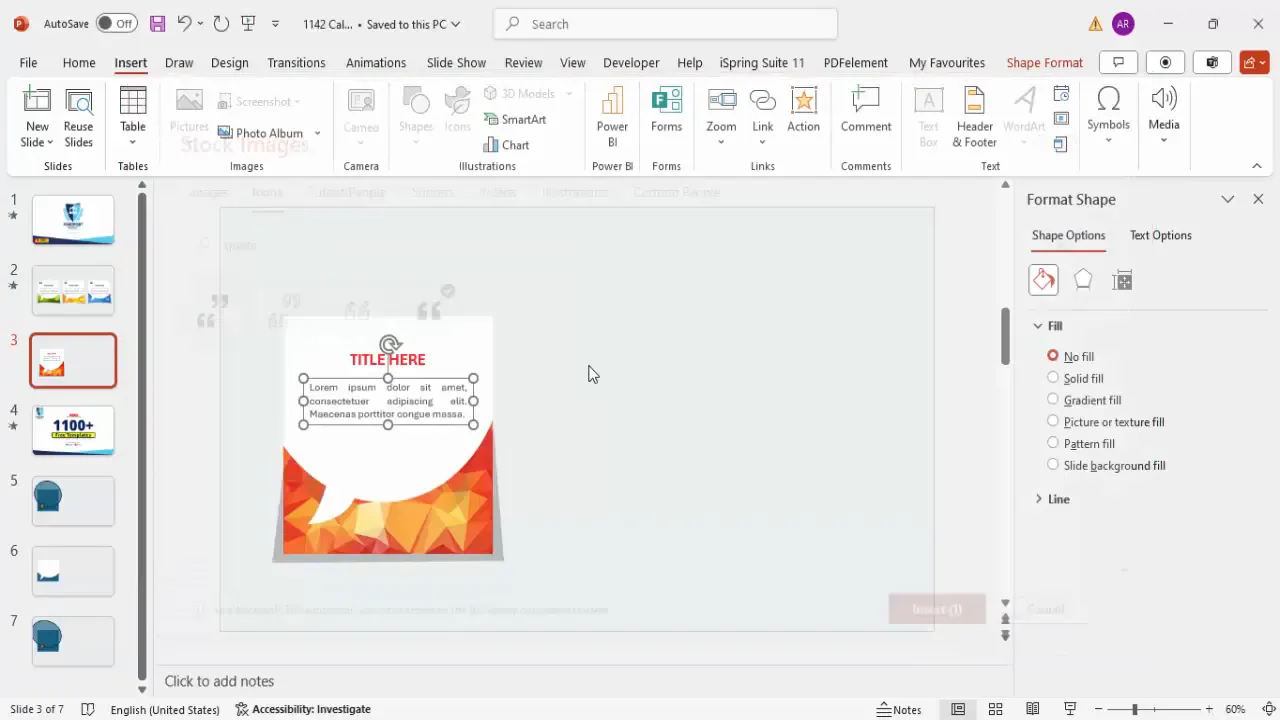This screenshot has height=720, width=1280.
Task: Click the zoom level percentage
Action: click(1236, 709)
